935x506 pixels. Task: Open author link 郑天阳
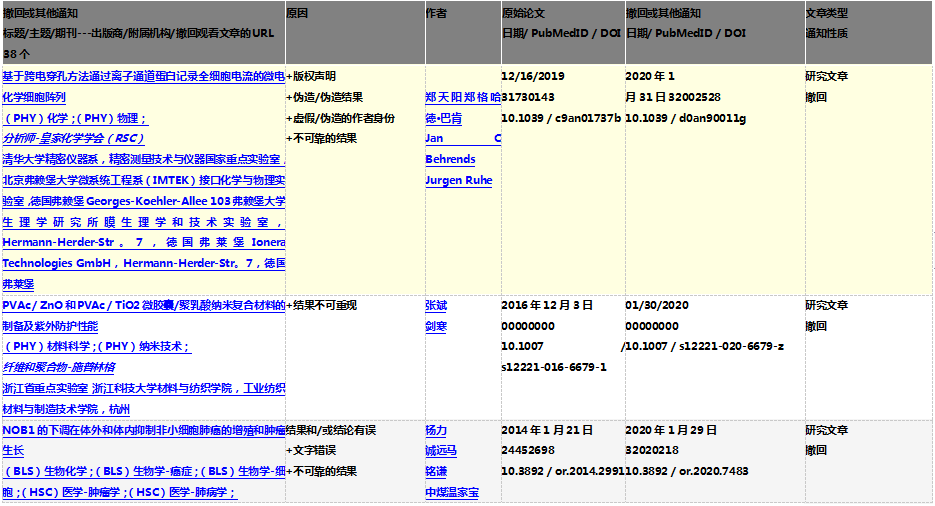pos(444,97)
